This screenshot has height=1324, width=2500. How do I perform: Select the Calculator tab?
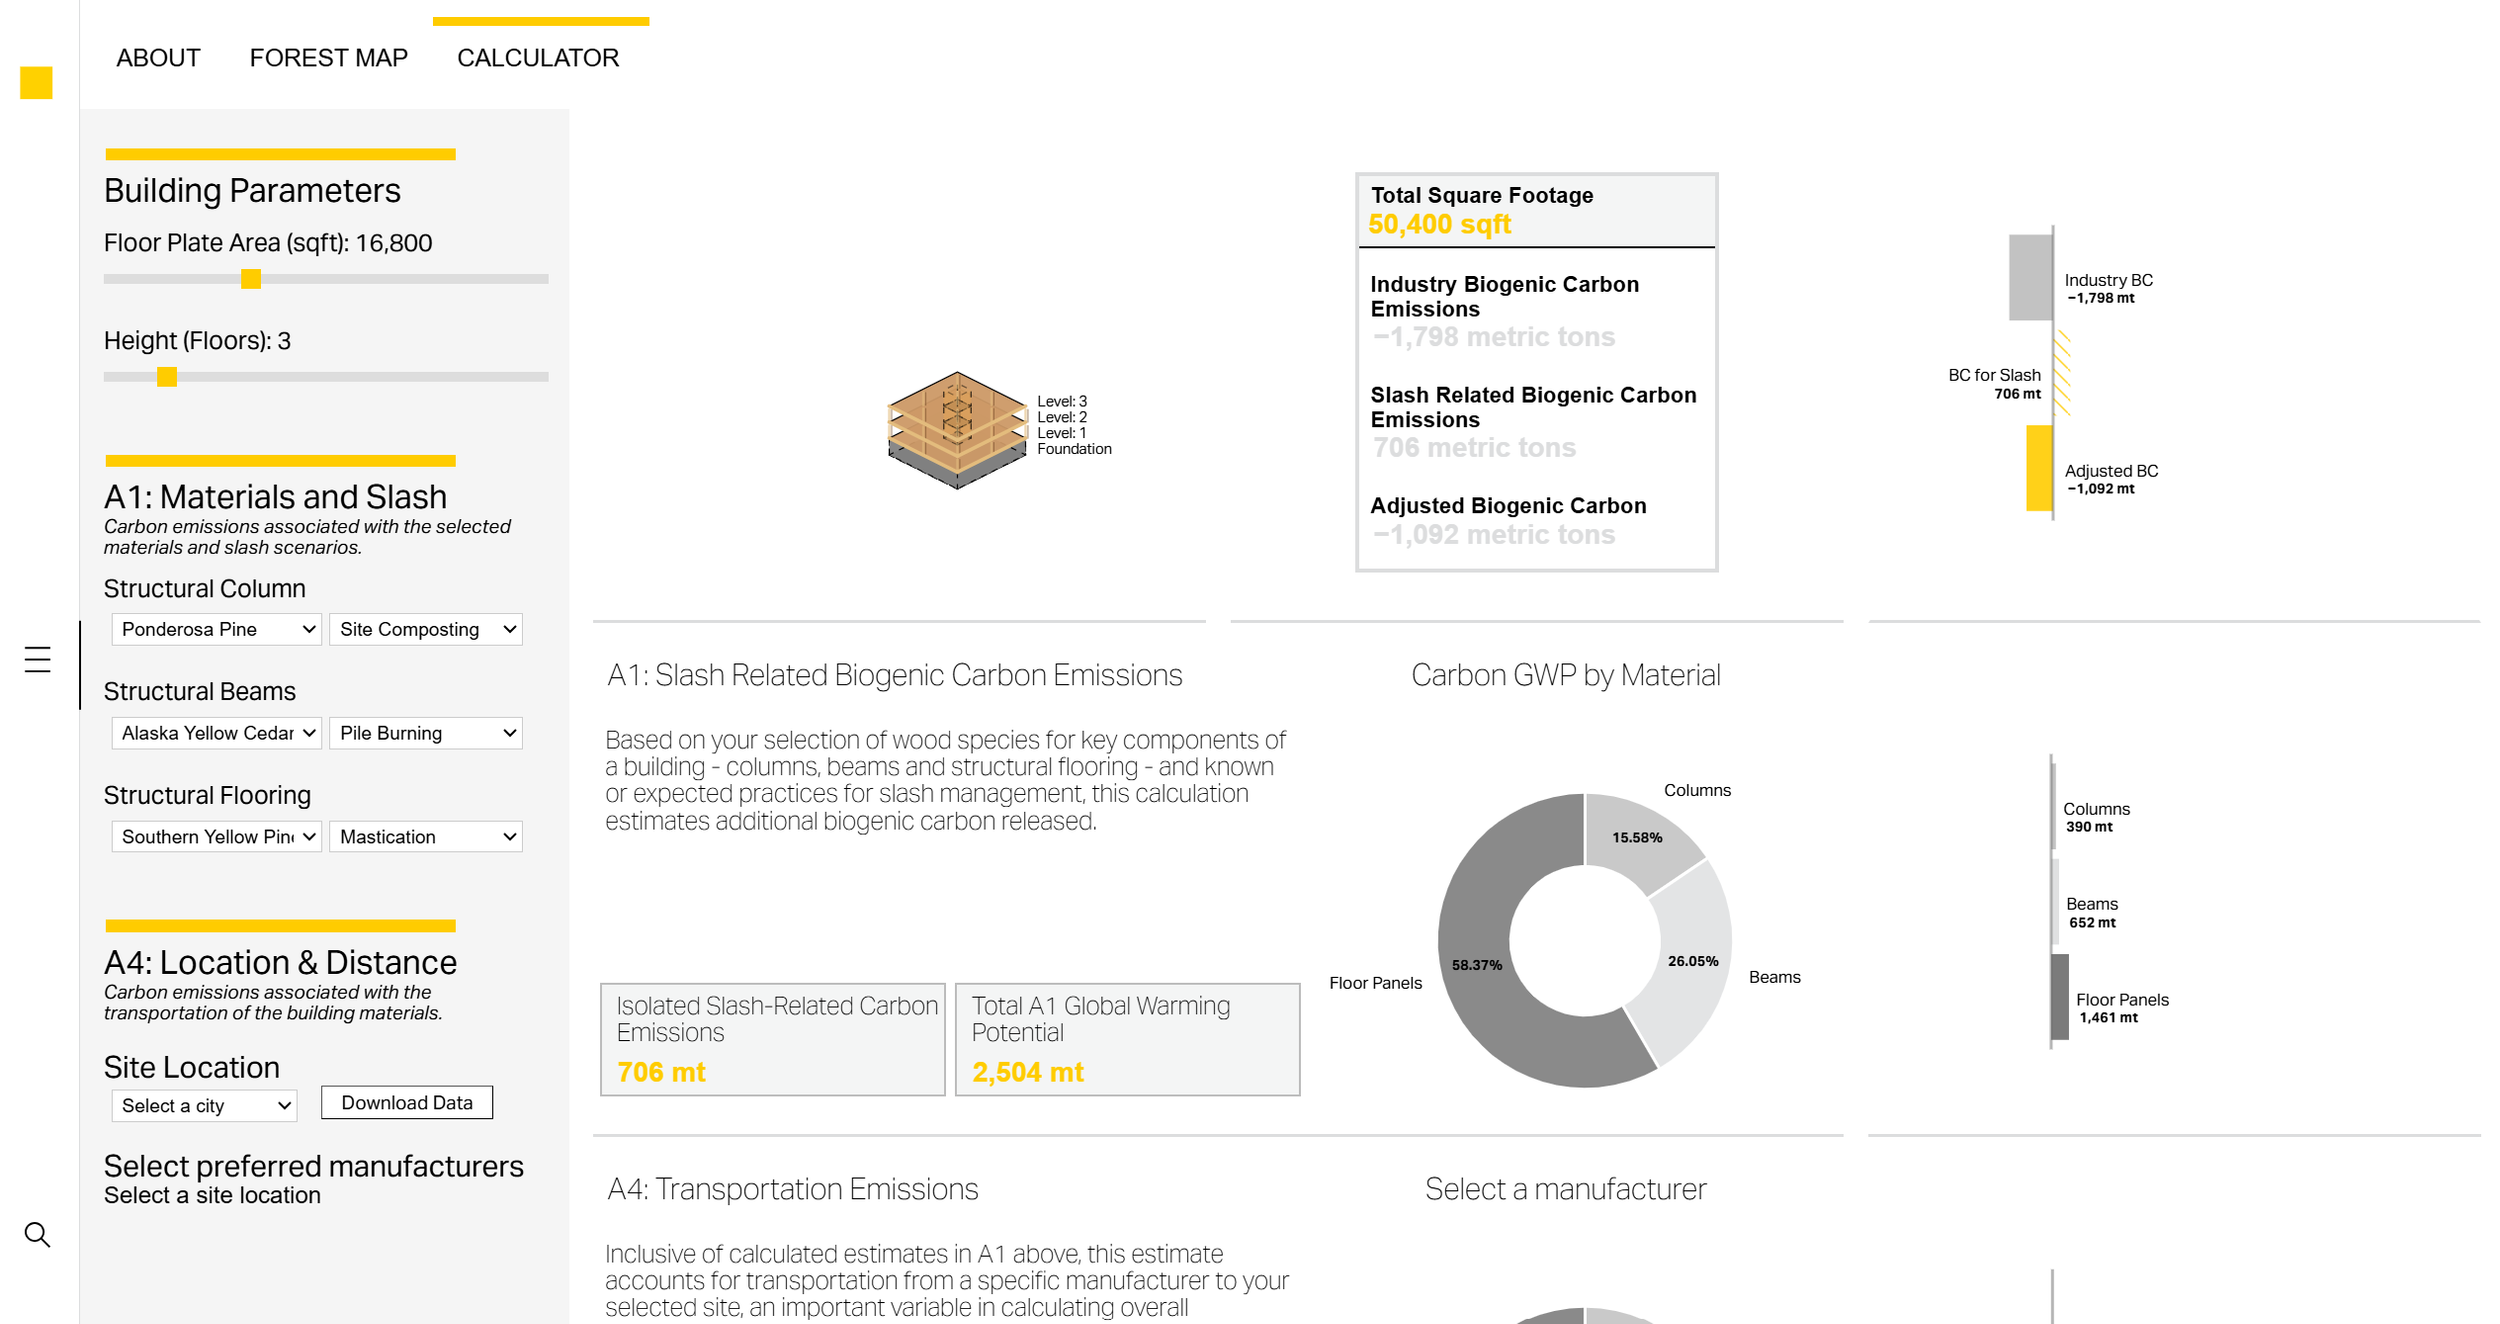pos(538,58)
